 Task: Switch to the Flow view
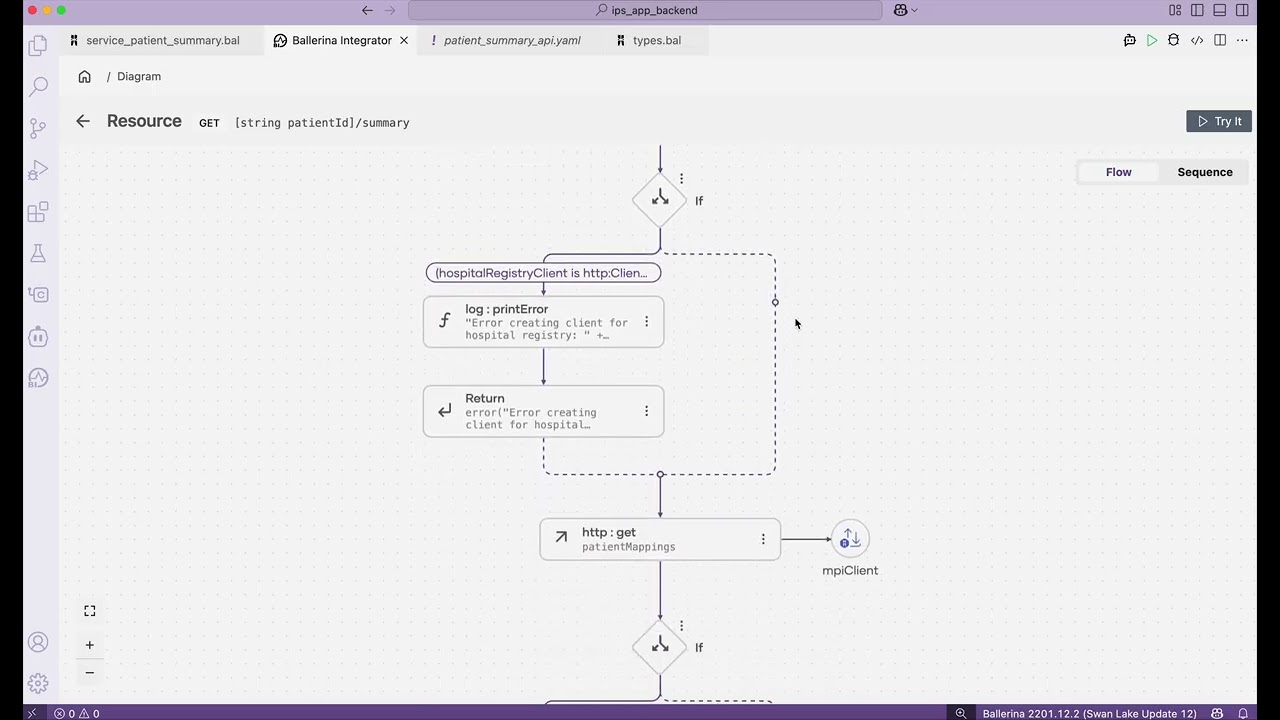1118,172
